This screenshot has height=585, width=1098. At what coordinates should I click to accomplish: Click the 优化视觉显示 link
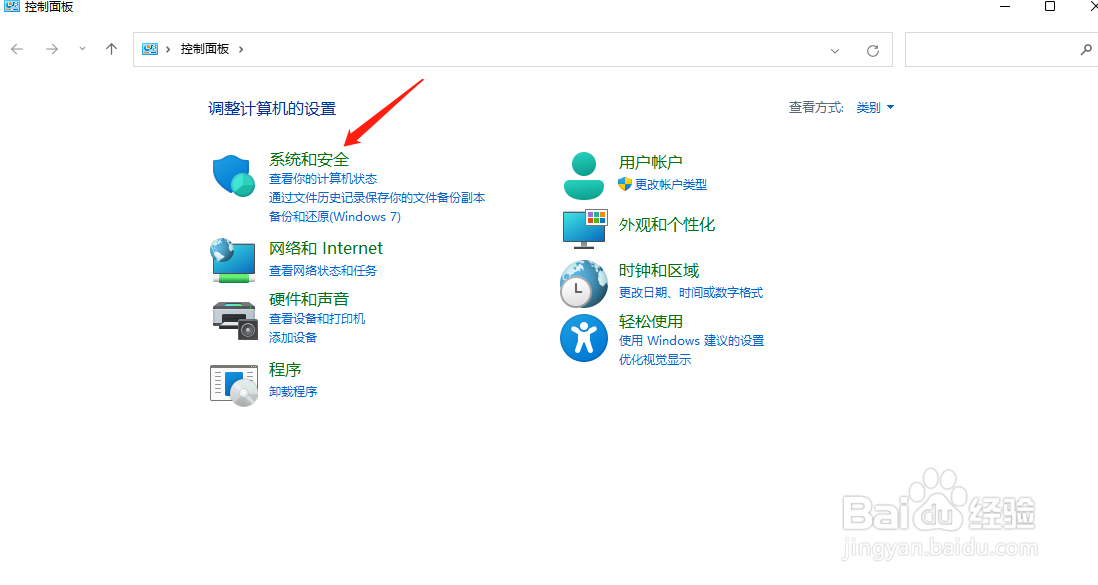tap(655, 360)
